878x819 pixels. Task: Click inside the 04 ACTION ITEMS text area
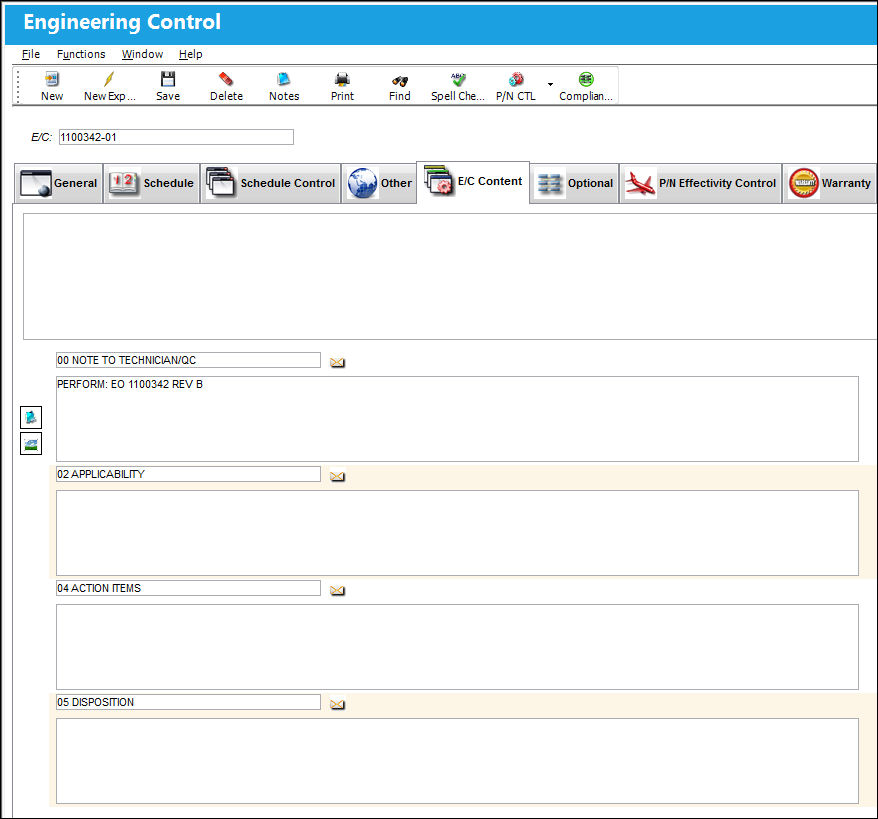(457, 647)
